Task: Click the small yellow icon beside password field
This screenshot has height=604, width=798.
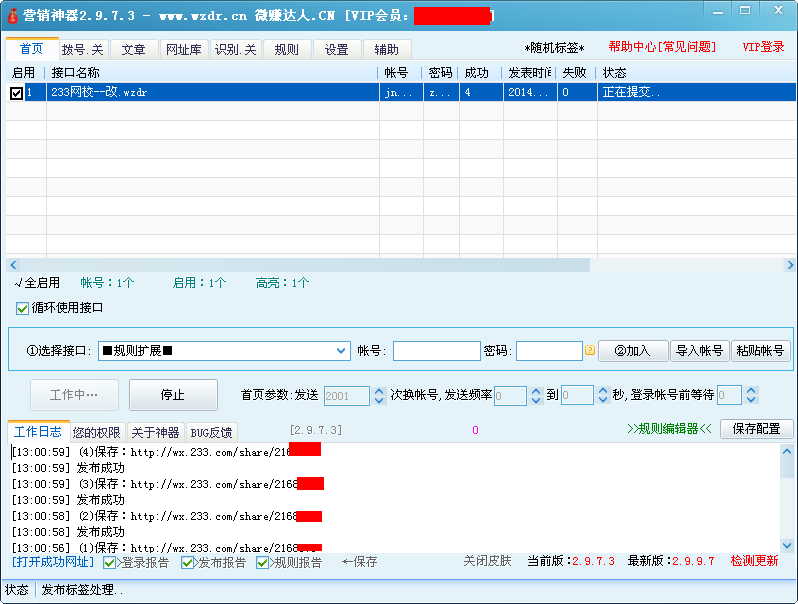Action: point(590,351)
